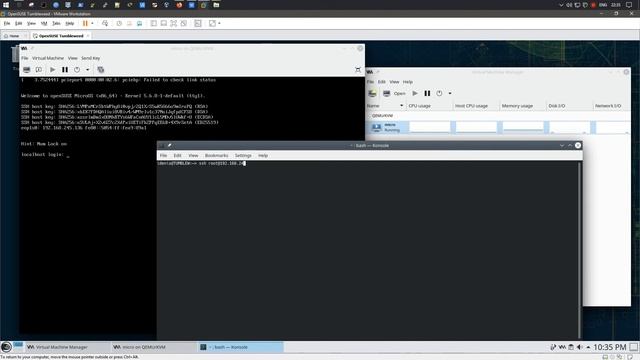This screenshot has width=640, height=360.
Task: Click the VMware suspend (pause) toolbar button
Action: pyautogui.click(x=85, y=23)
